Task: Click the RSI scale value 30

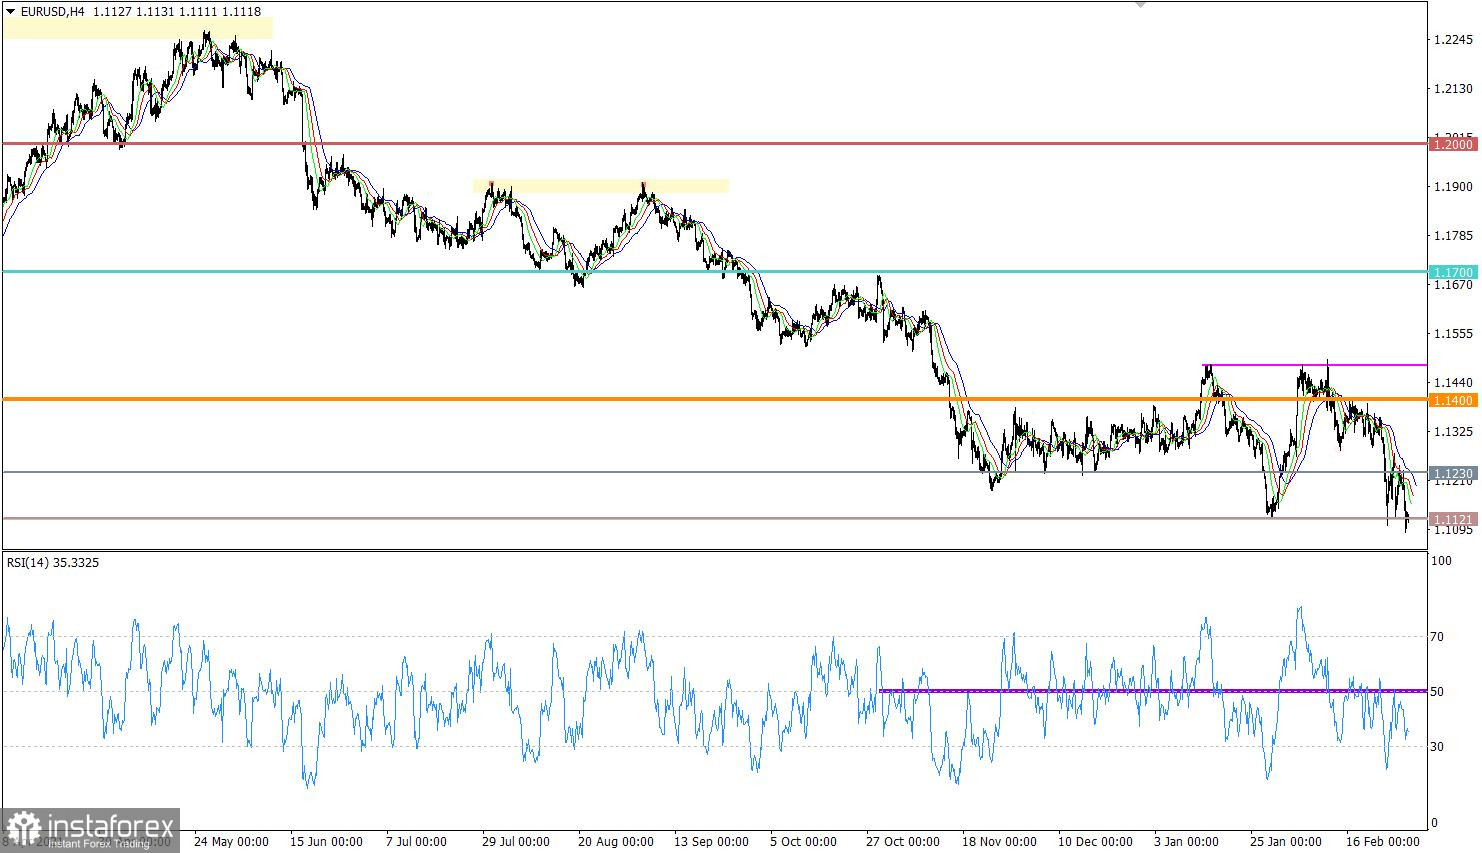Action: point(1437,746)
